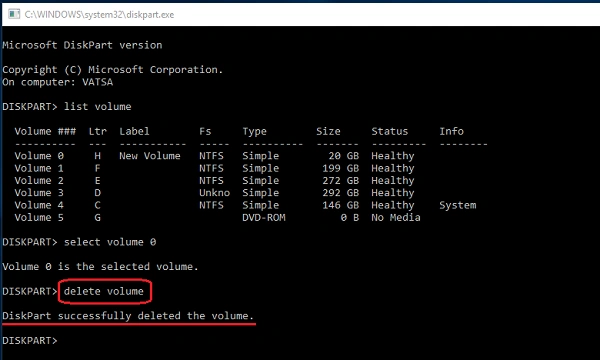The image size is (600, 360).
Task: Click the 'Label' column header
Action: point(134,131)
